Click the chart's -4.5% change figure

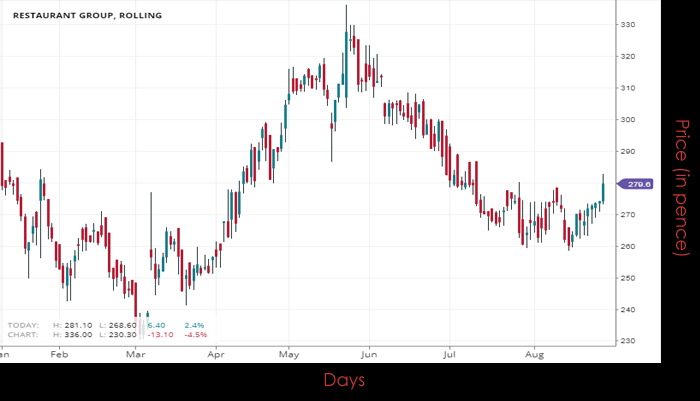pyautogui.click(x=194, y=334)
